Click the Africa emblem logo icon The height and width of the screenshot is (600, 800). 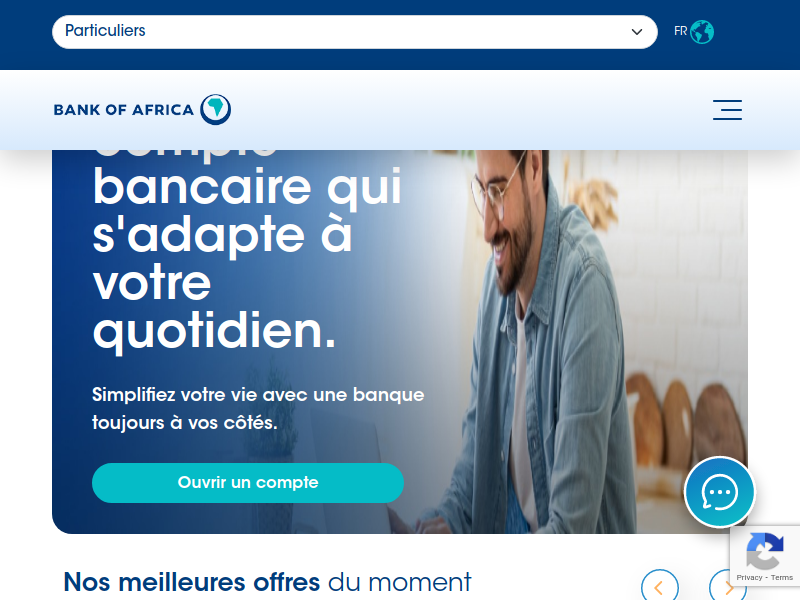click(215, 109)
